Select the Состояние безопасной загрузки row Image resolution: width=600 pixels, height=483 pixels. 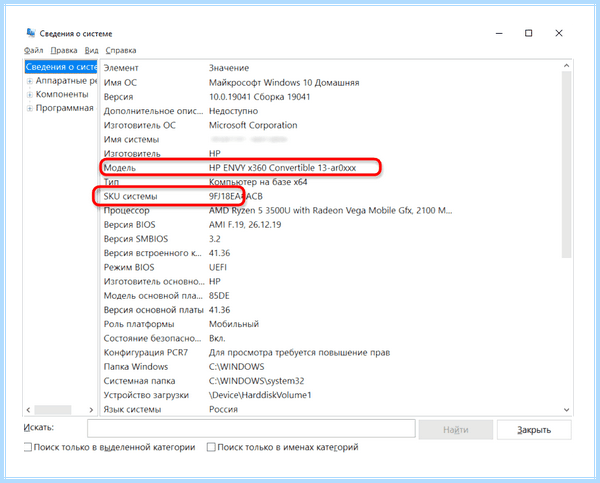331,338
